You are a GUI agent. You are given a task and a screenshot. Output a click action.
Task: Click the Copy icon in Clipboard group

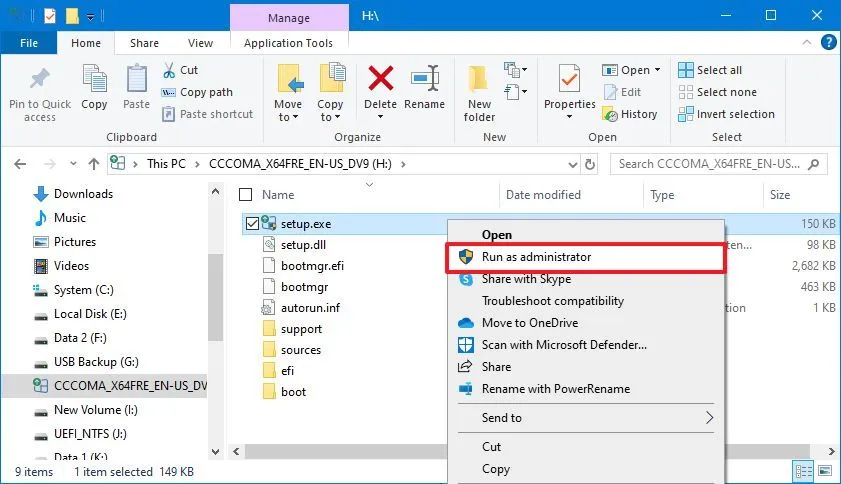[94, 79]
